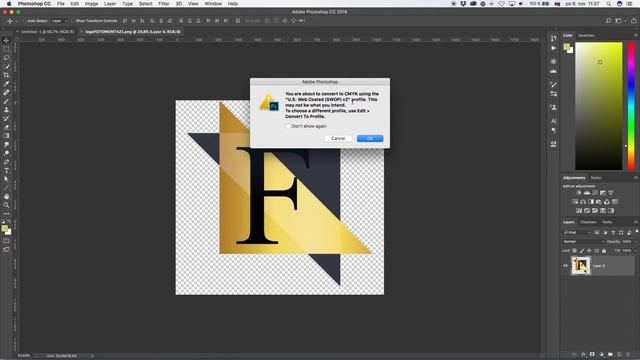Switch to the Swatches tab

(586, 36)
